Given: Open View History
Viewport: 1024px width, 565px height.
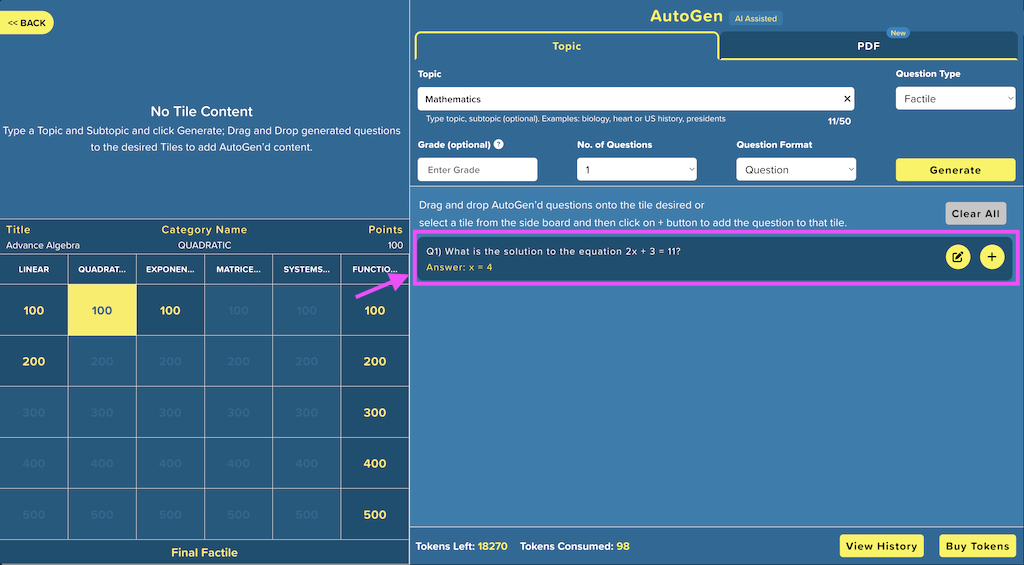Looking at the screenshot, I should click(881, 546).
